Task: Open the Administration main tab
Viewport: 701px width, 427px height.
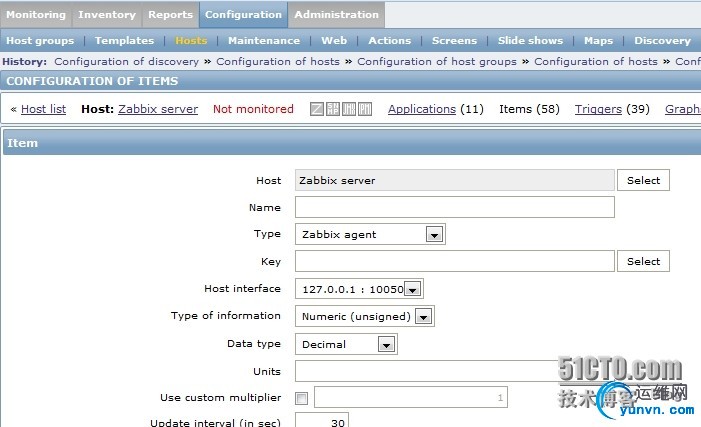Action: click(x=336, y=14)
